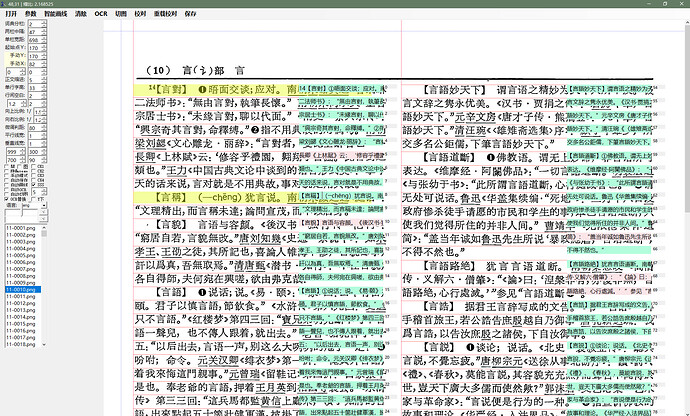Click the spinner field showing 90
The height and width of the screenshot is (416, 690).
pos(37,159)
